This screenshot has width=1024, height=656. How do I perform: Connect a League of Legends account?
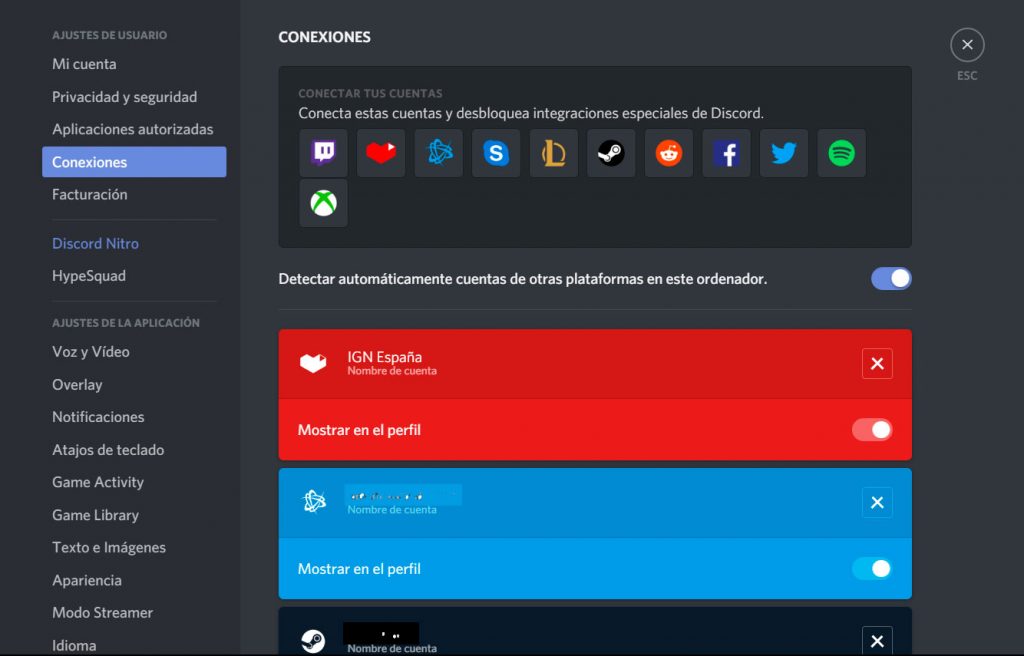[553, 152]
